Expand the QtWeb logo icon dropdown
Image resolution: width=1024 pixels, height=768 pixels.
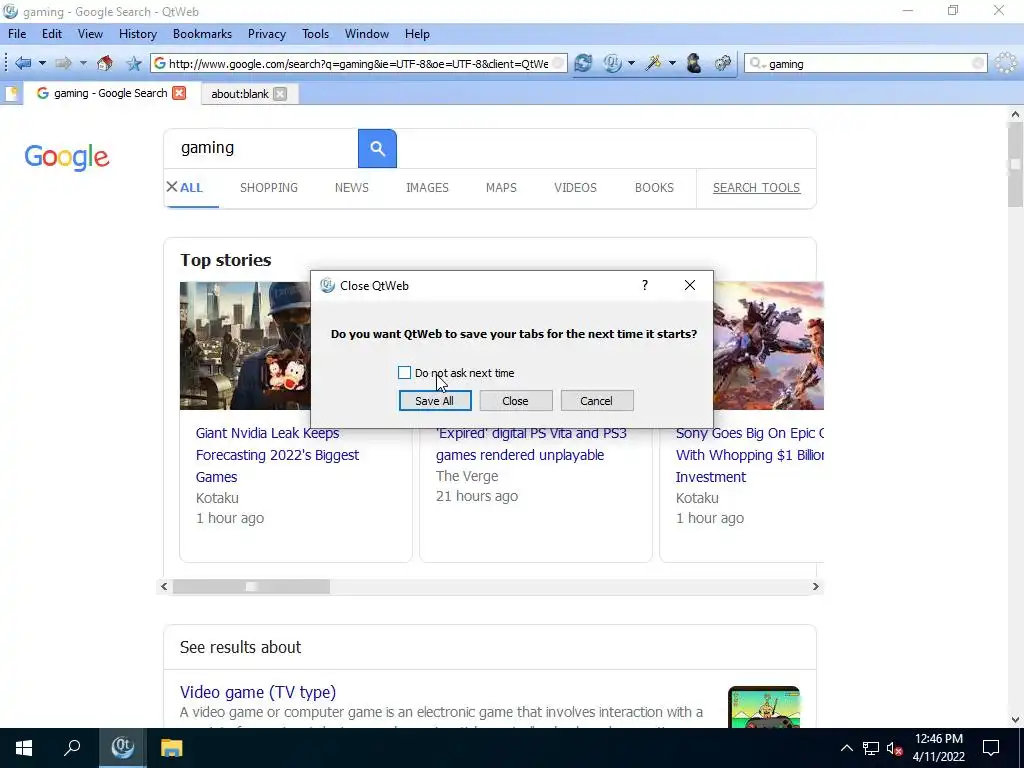tap(631, 63)
